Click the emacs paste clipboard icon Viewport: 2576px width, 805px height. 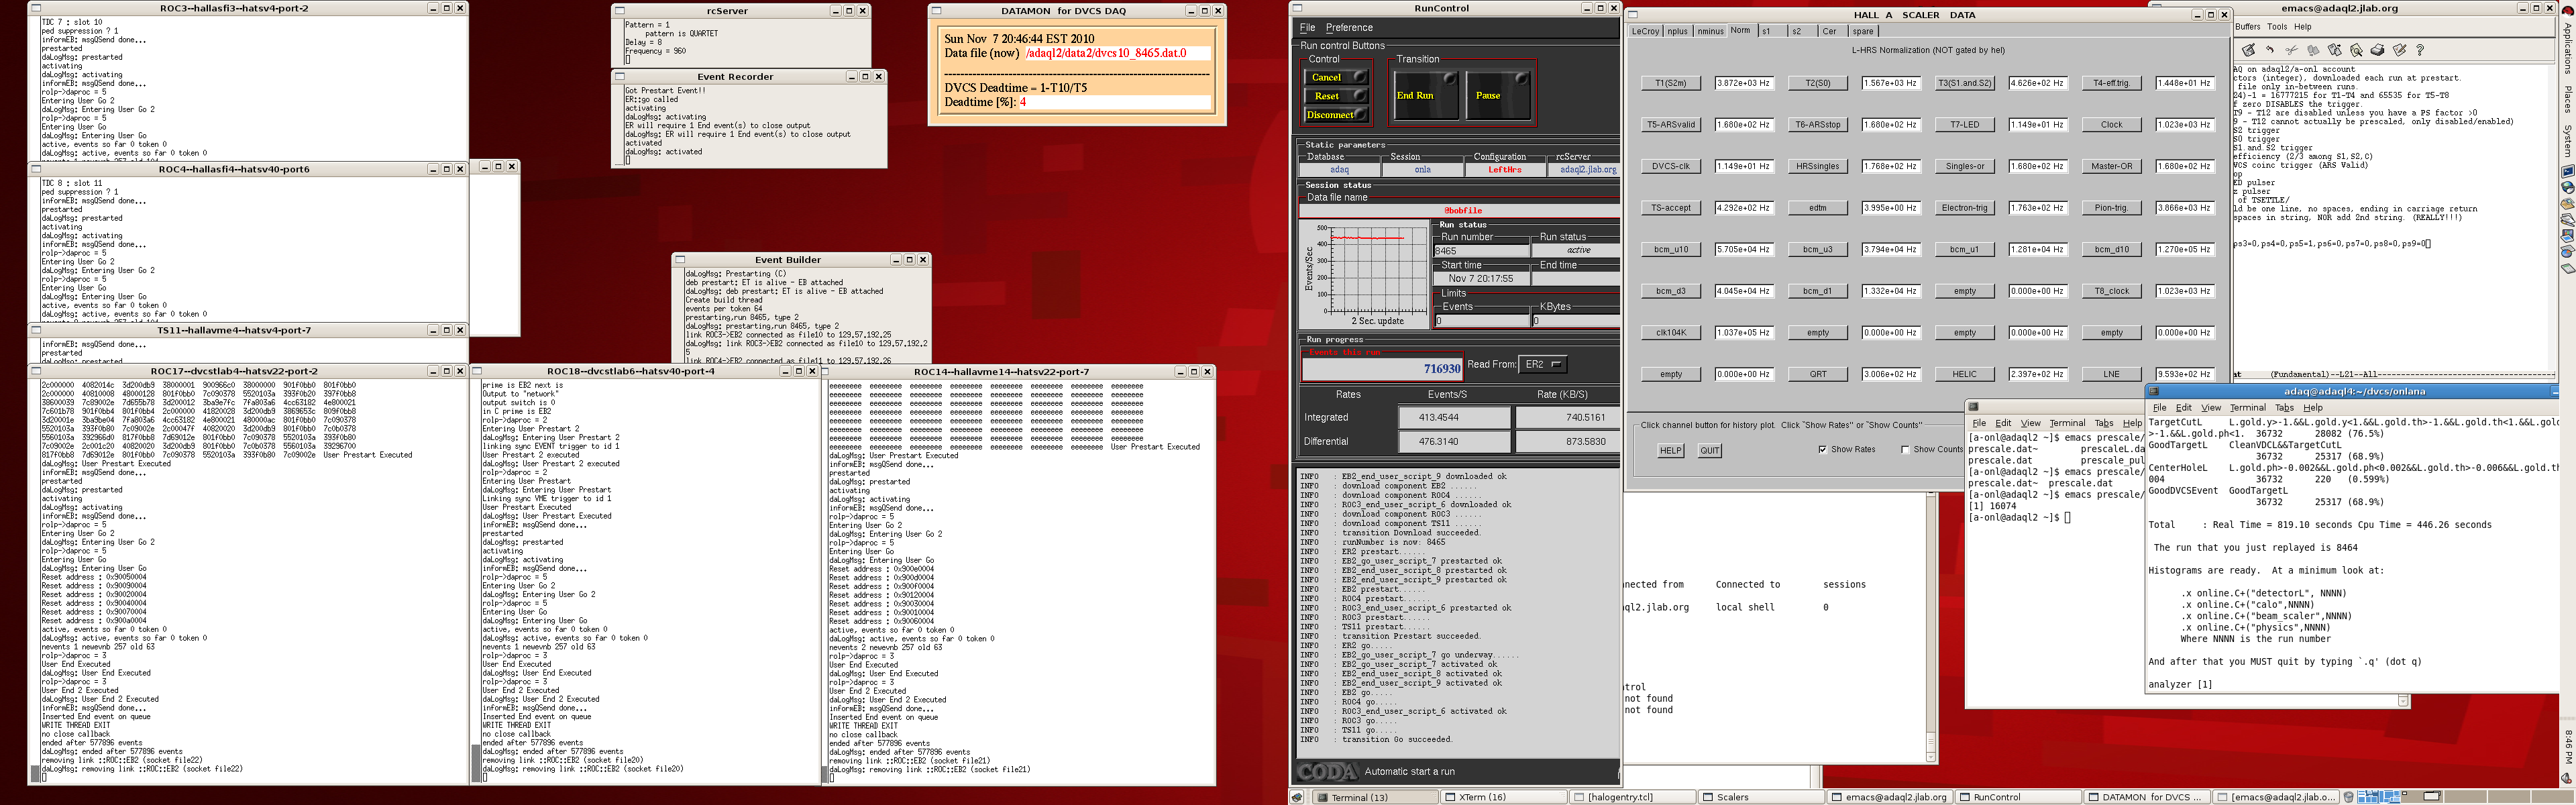coord(2334,50)
